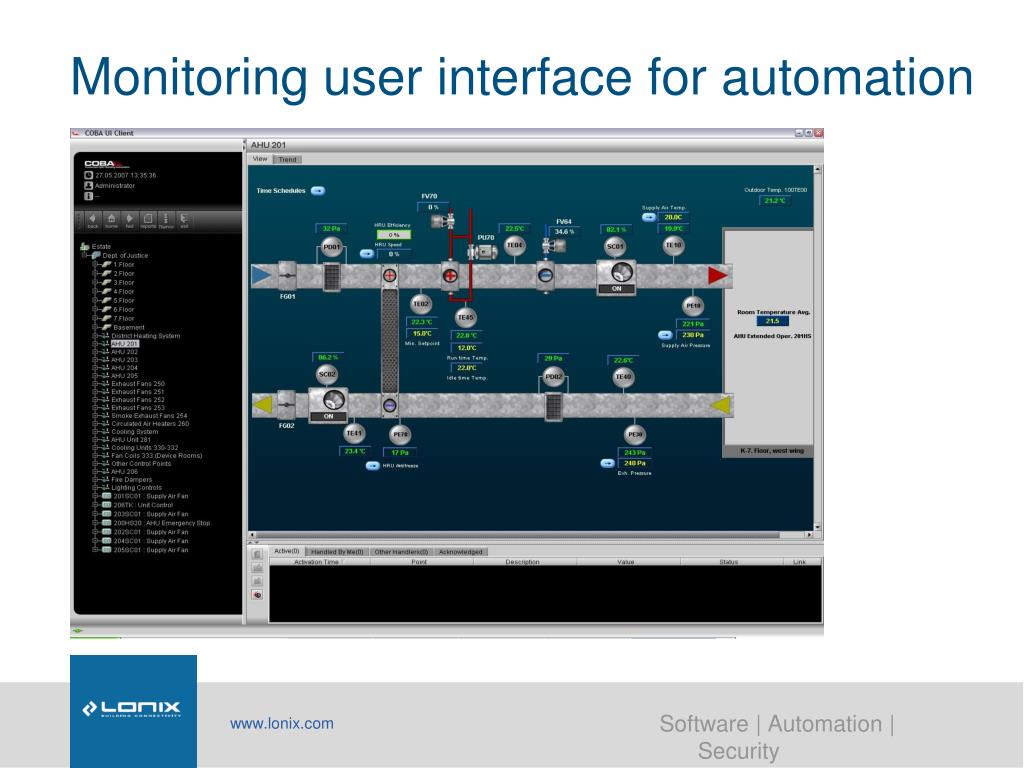The height and width of the screenshot is (768, 1024).
Task: Click the Supply Air Temp arrow button
Action: 648,217
